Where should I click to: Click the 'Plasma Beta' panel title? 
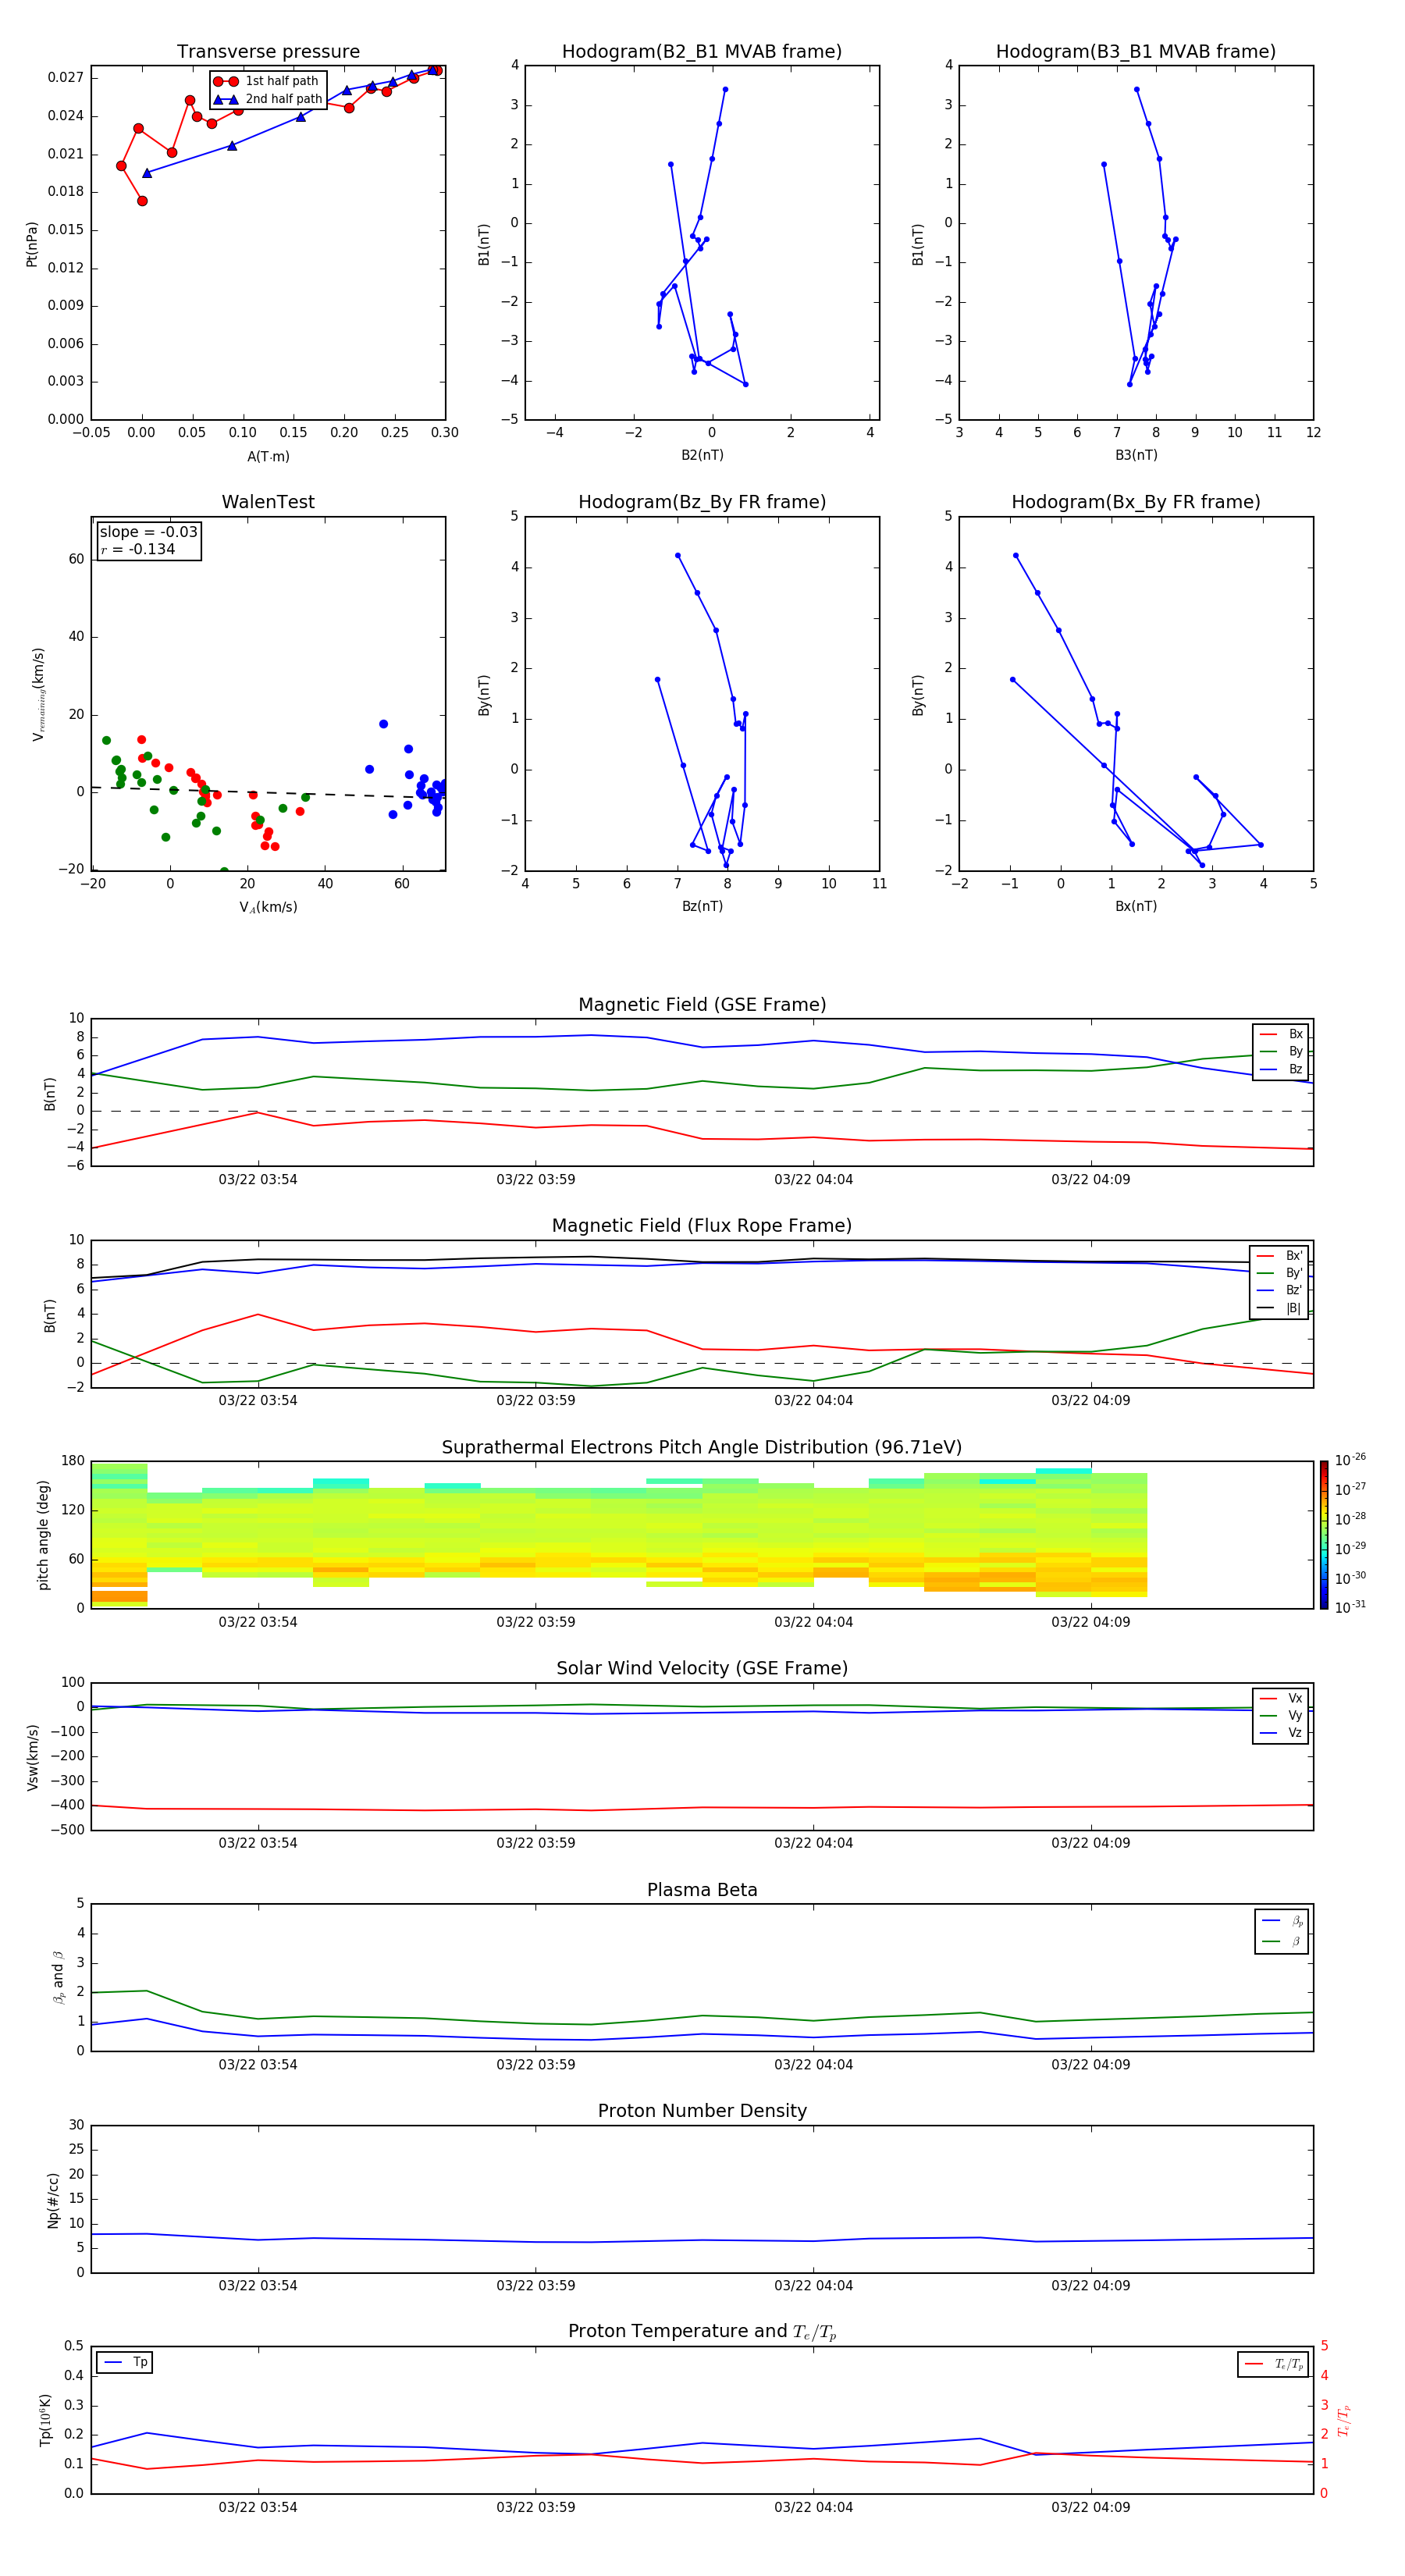coord(702,1890)
